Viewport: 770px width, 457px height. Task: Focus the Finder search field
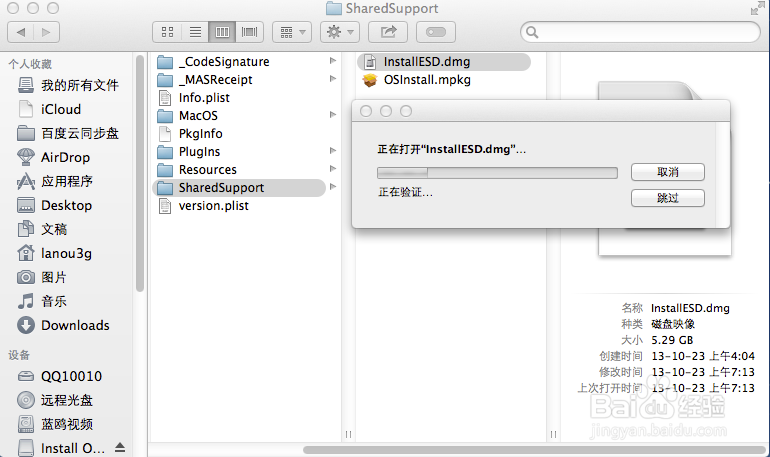(x=640, y=32)
